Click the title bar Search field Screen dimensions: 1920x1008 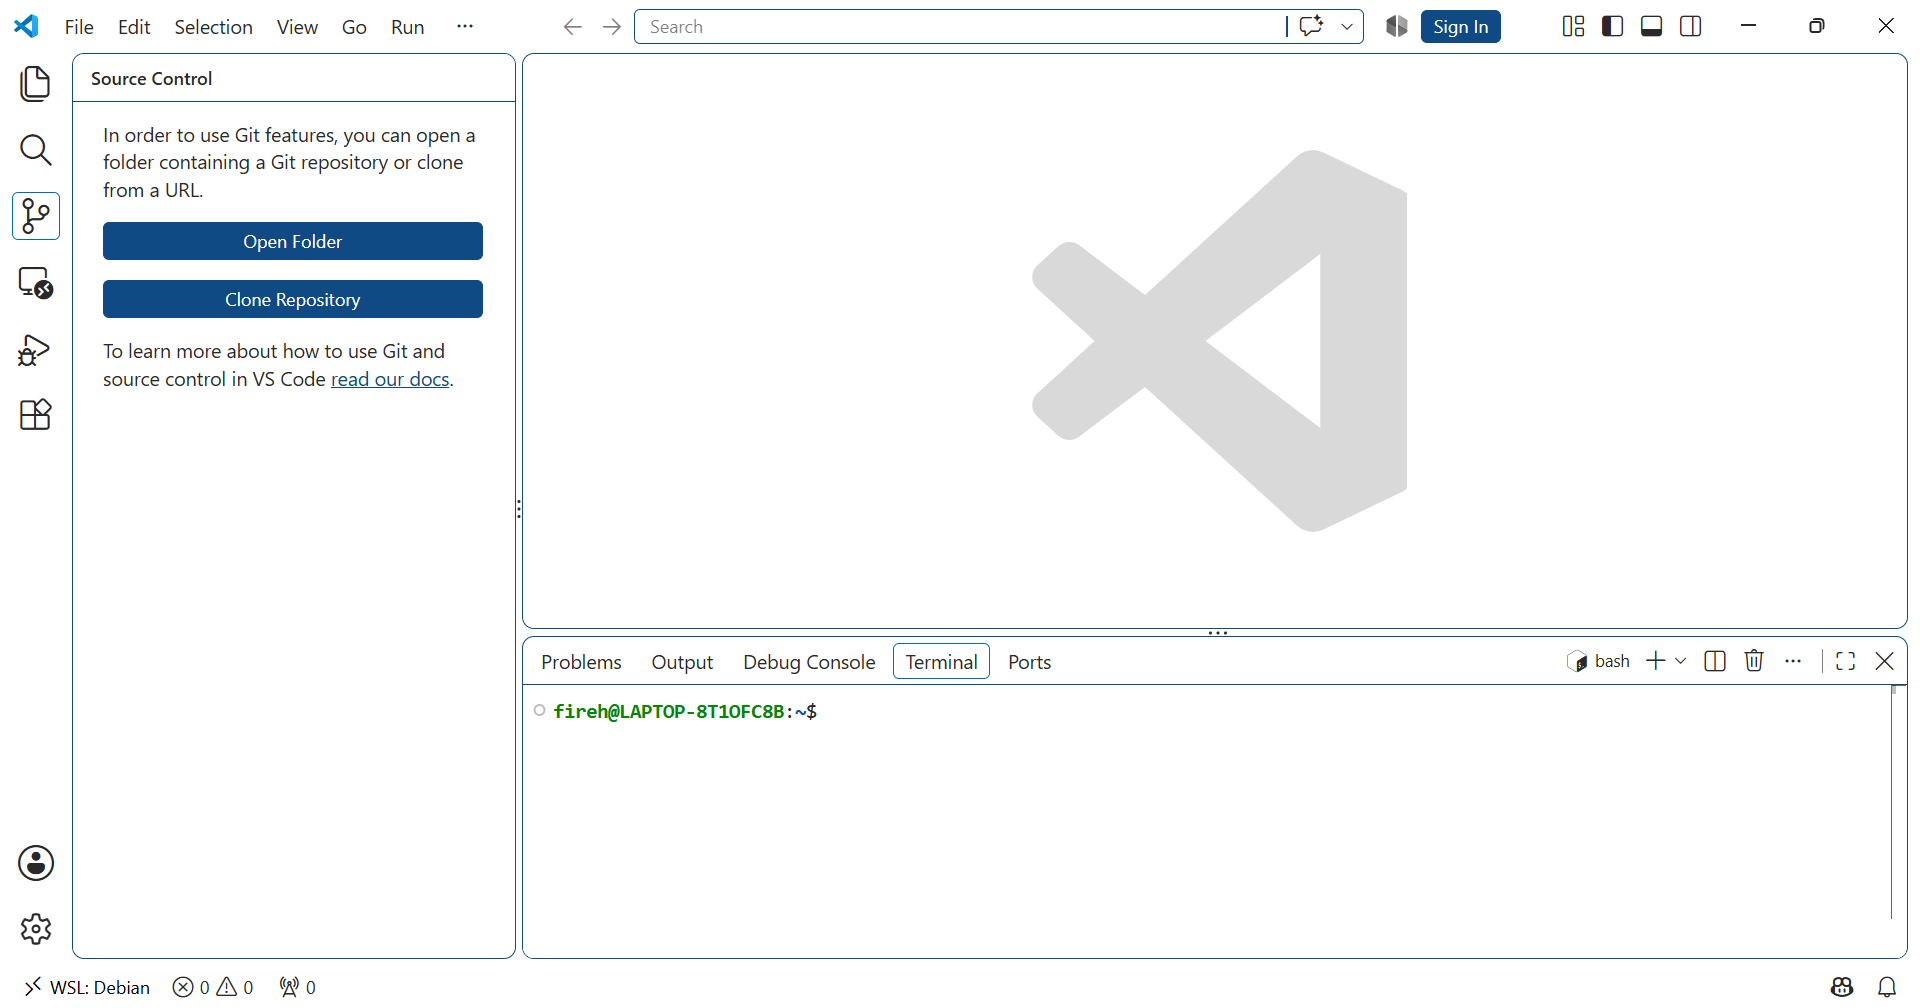pos(960,27)
